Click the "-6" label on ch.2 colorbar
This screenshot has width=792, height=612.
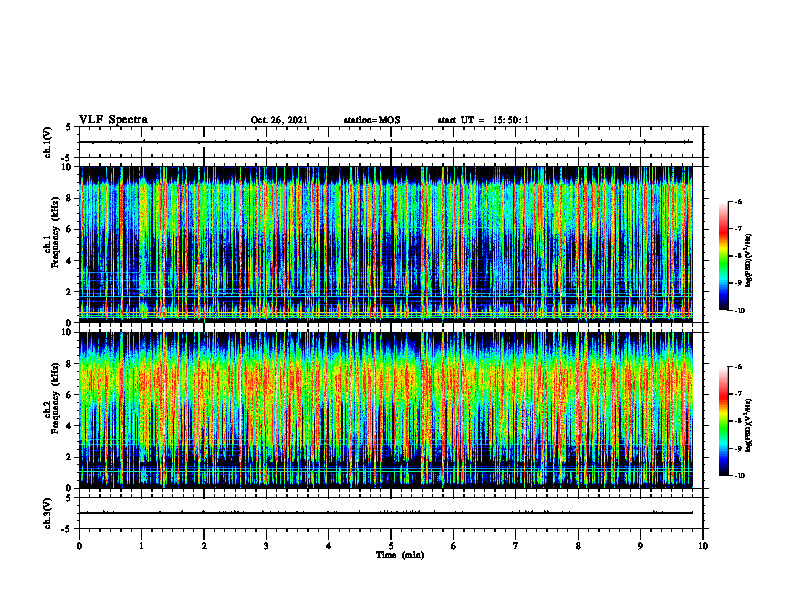click(x=738, y=367)
